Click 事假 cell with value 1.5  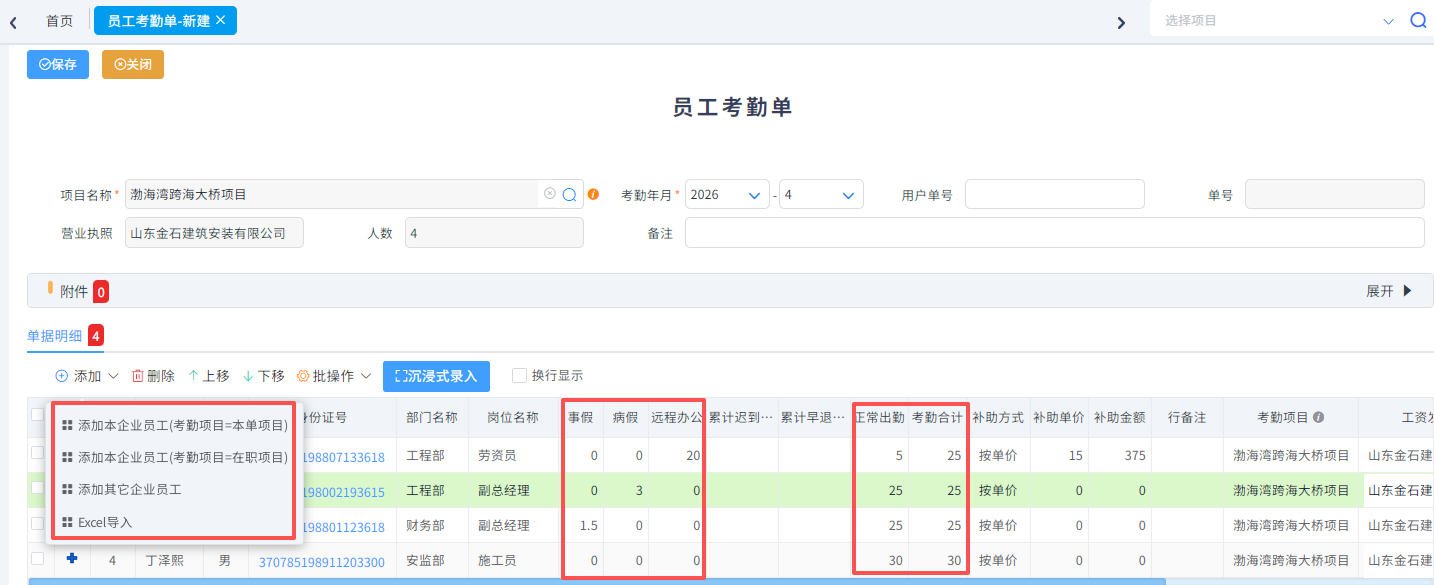pos(582,526)
